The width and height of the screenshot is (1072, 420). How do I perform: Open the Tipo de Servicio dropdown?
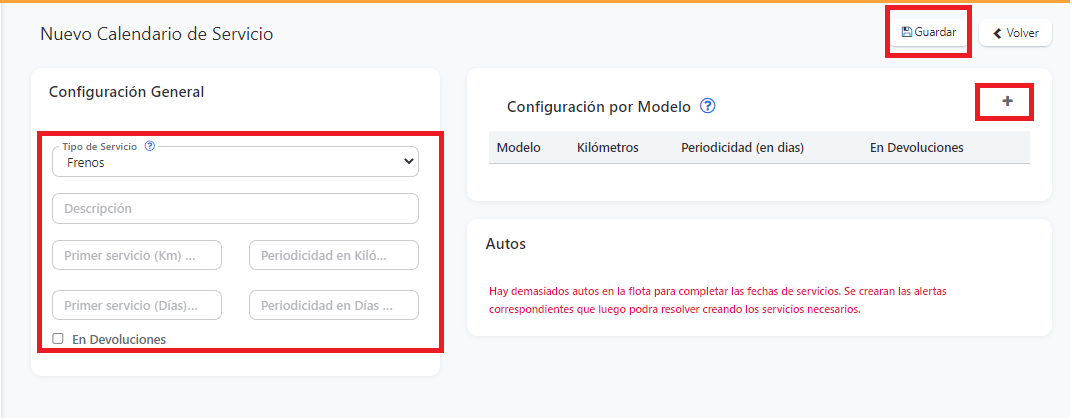[235, 162]
